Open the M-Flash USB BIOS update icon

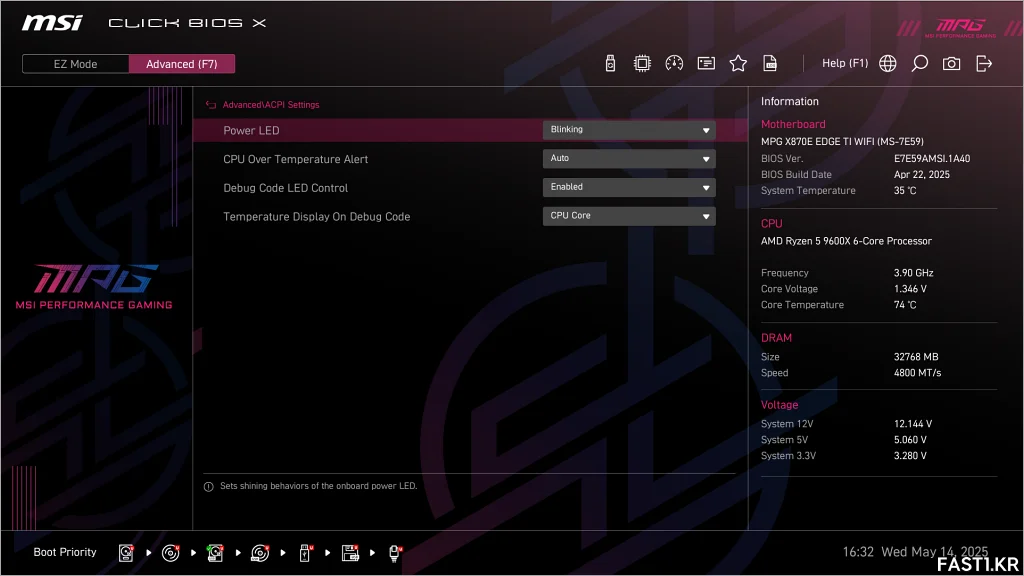coord(610,63)
